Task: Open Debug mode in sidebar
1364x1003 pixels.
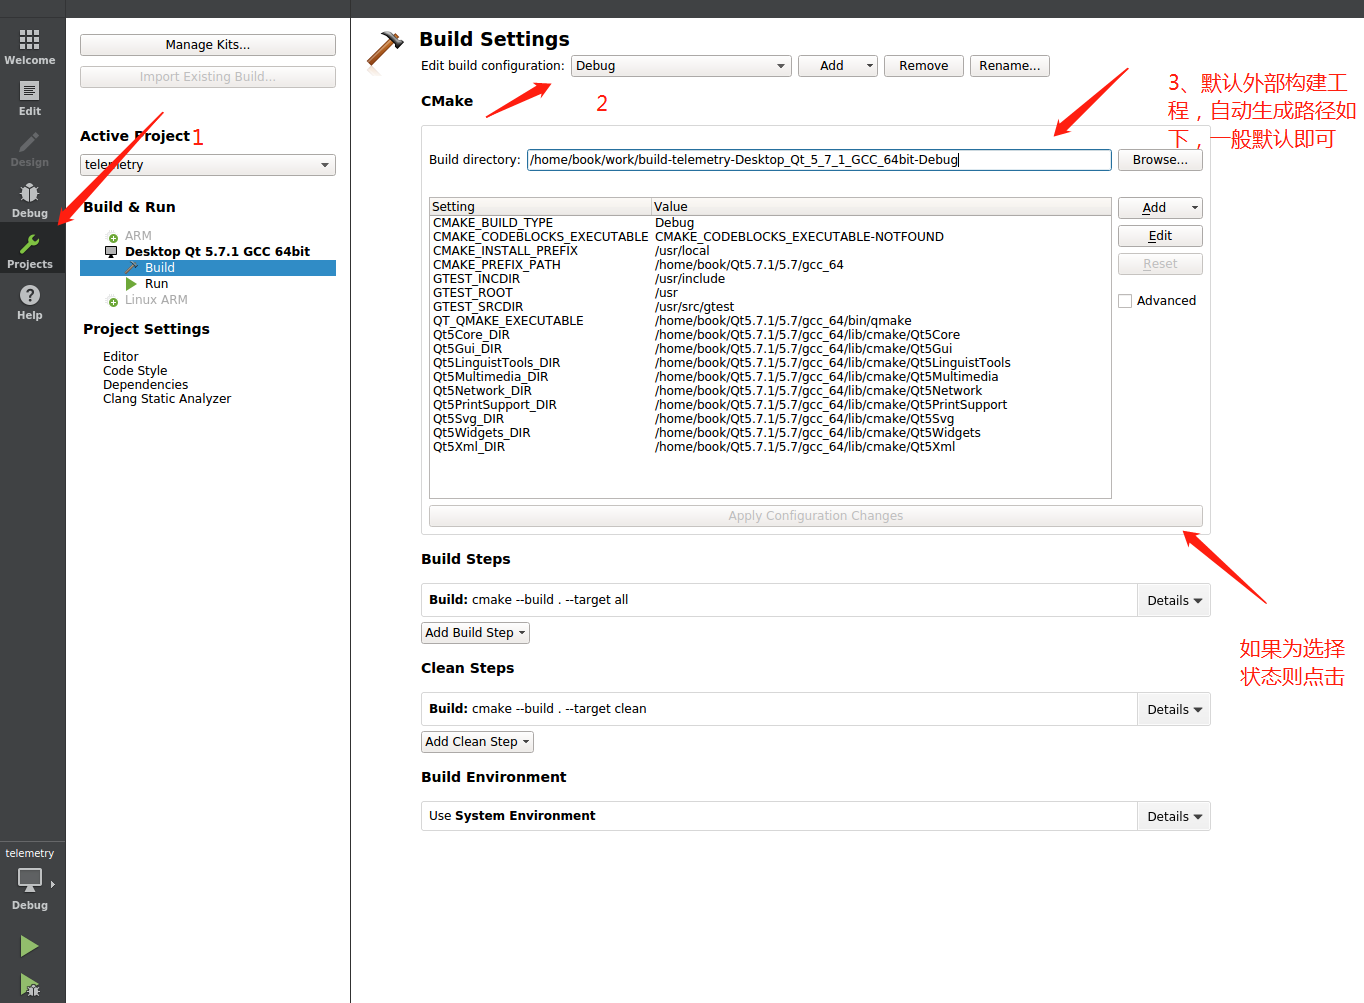Action: pos(30,200)
